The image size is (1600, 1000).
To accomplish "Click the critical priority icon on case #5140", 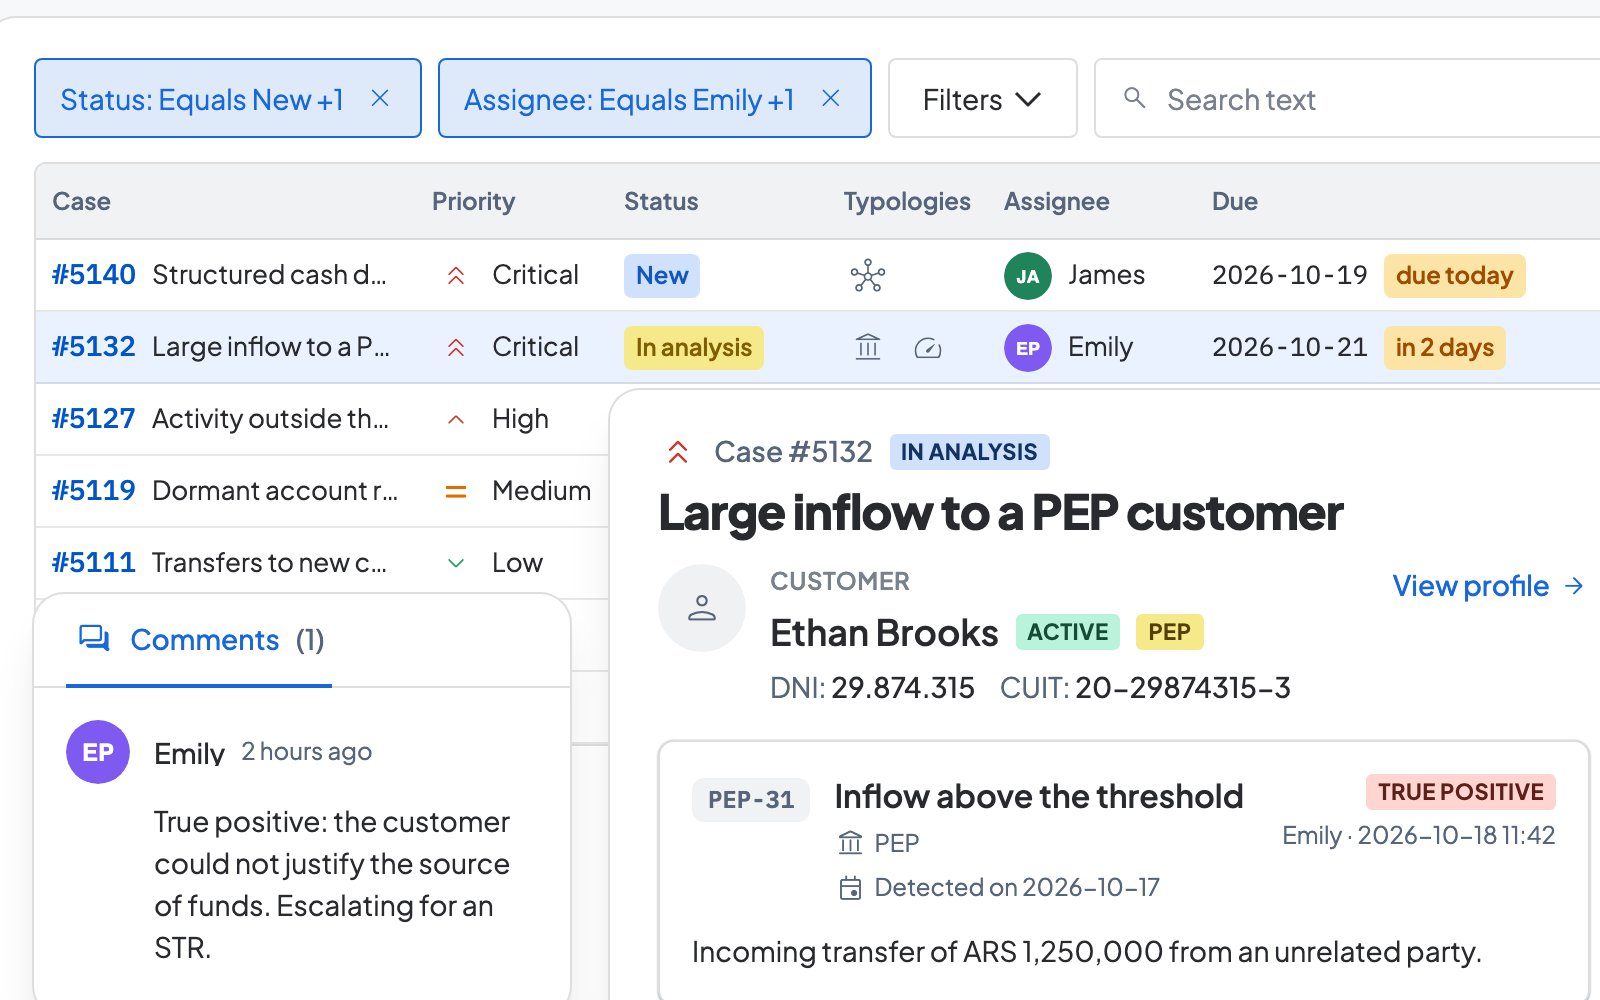I will 456,275.
